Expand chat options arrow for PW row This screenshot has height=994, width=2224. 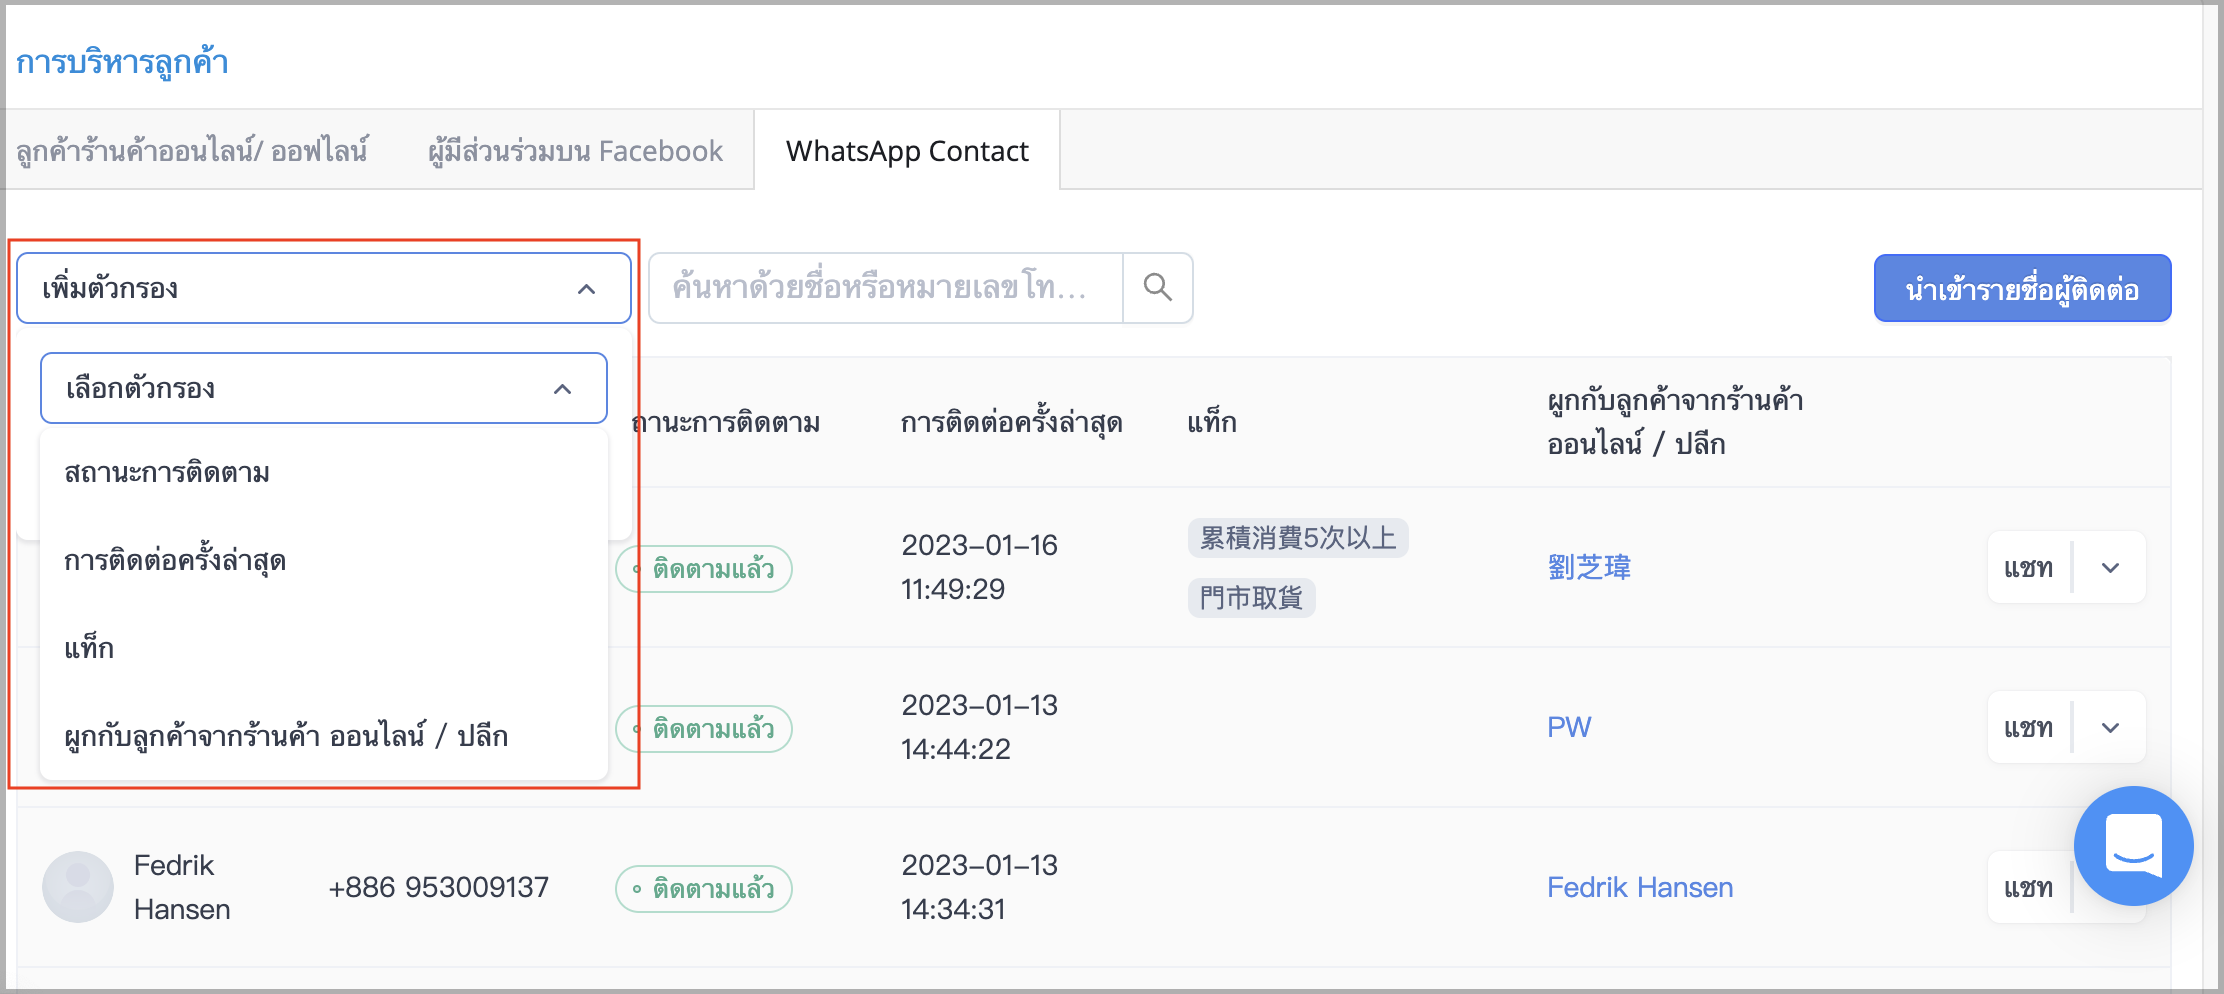(2110, 727)
